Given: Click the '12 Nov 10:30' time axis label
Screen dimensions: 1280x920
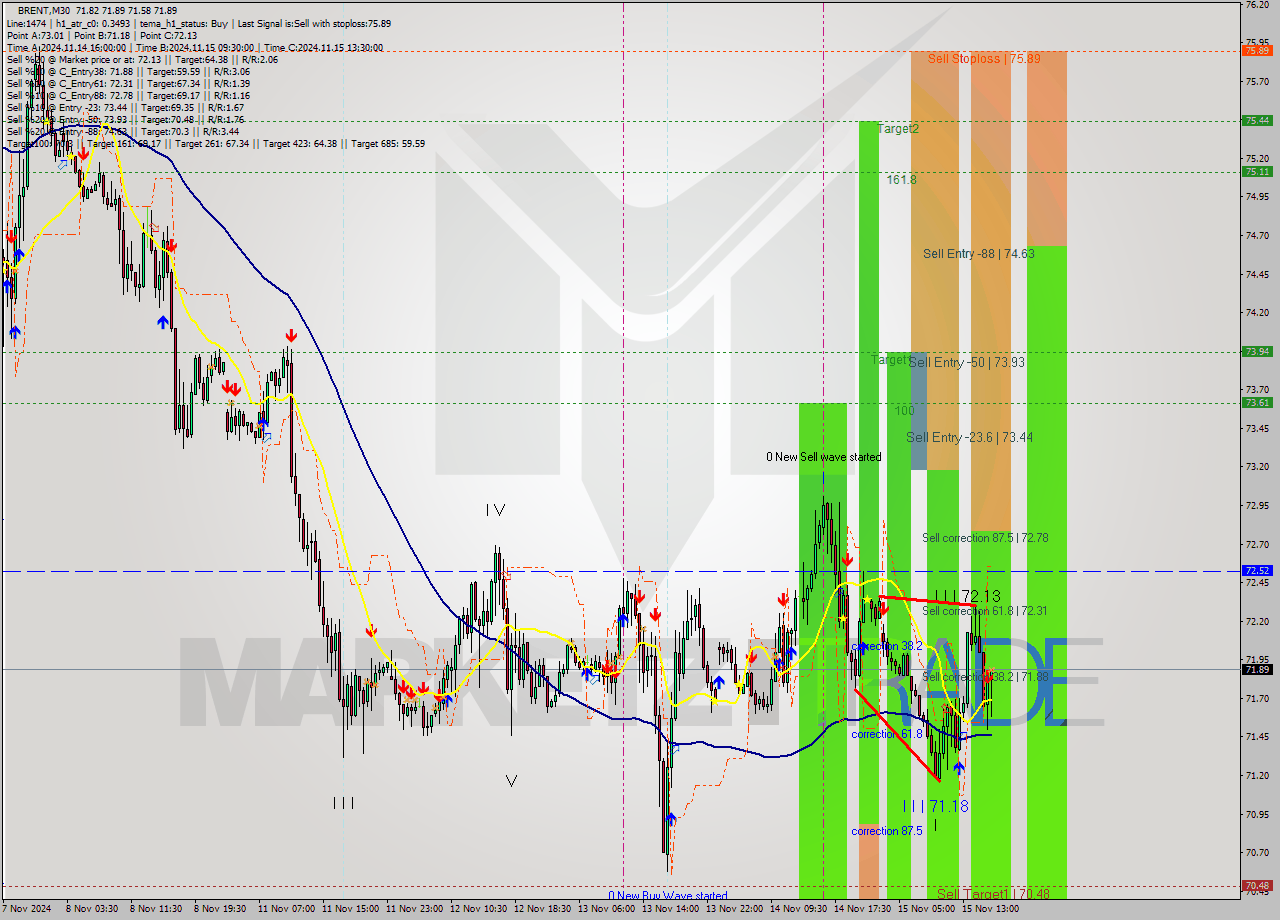Looking at the screenshot, I should pyautogui.click(x=476, y=909).
